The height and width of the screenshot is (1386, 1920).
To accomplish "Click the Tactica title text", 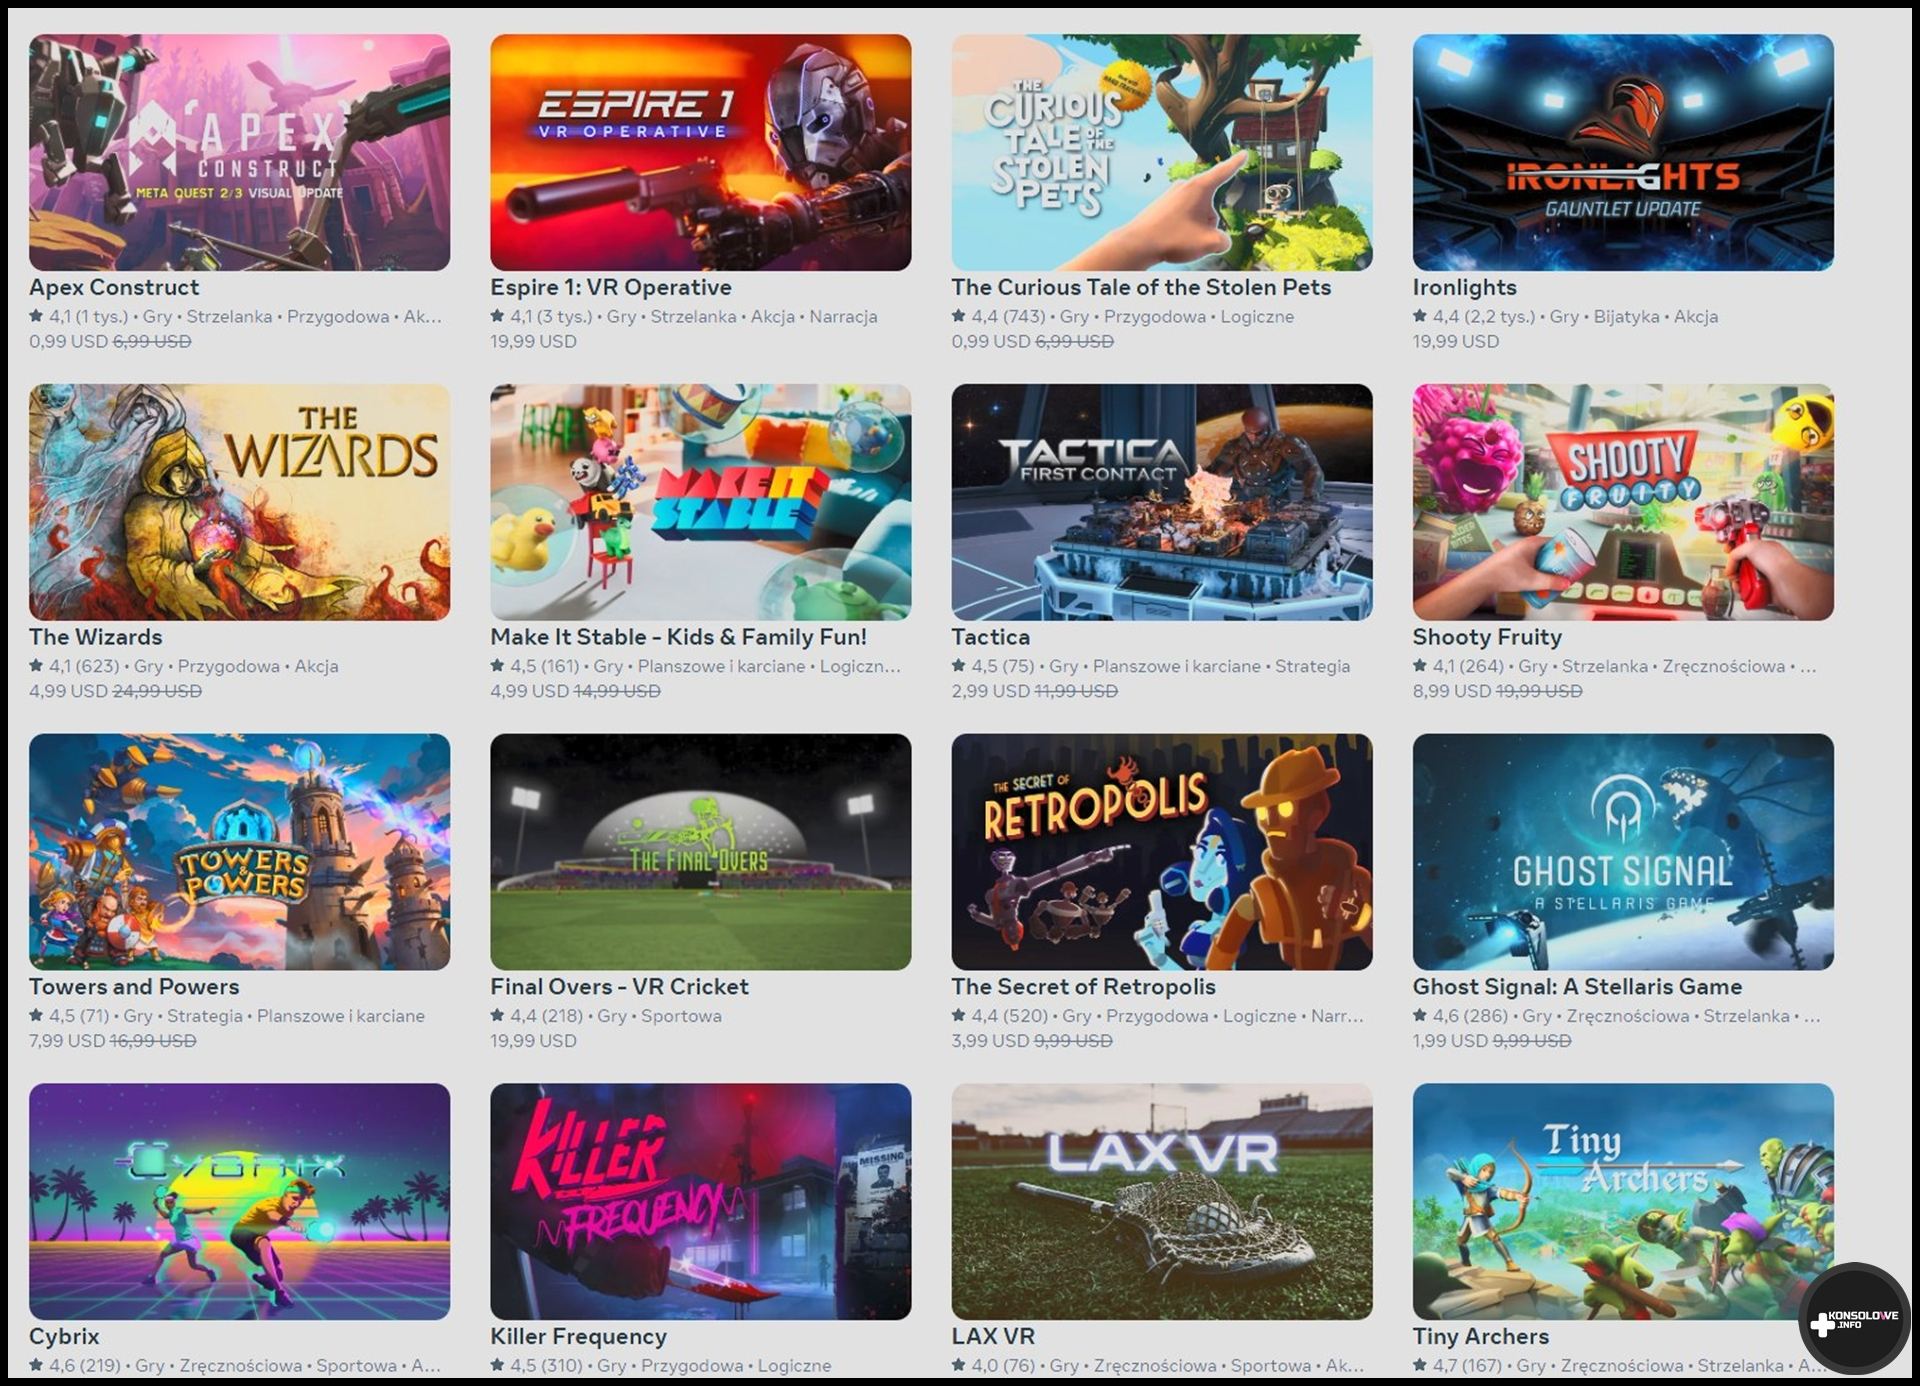I will coord(990,637).
